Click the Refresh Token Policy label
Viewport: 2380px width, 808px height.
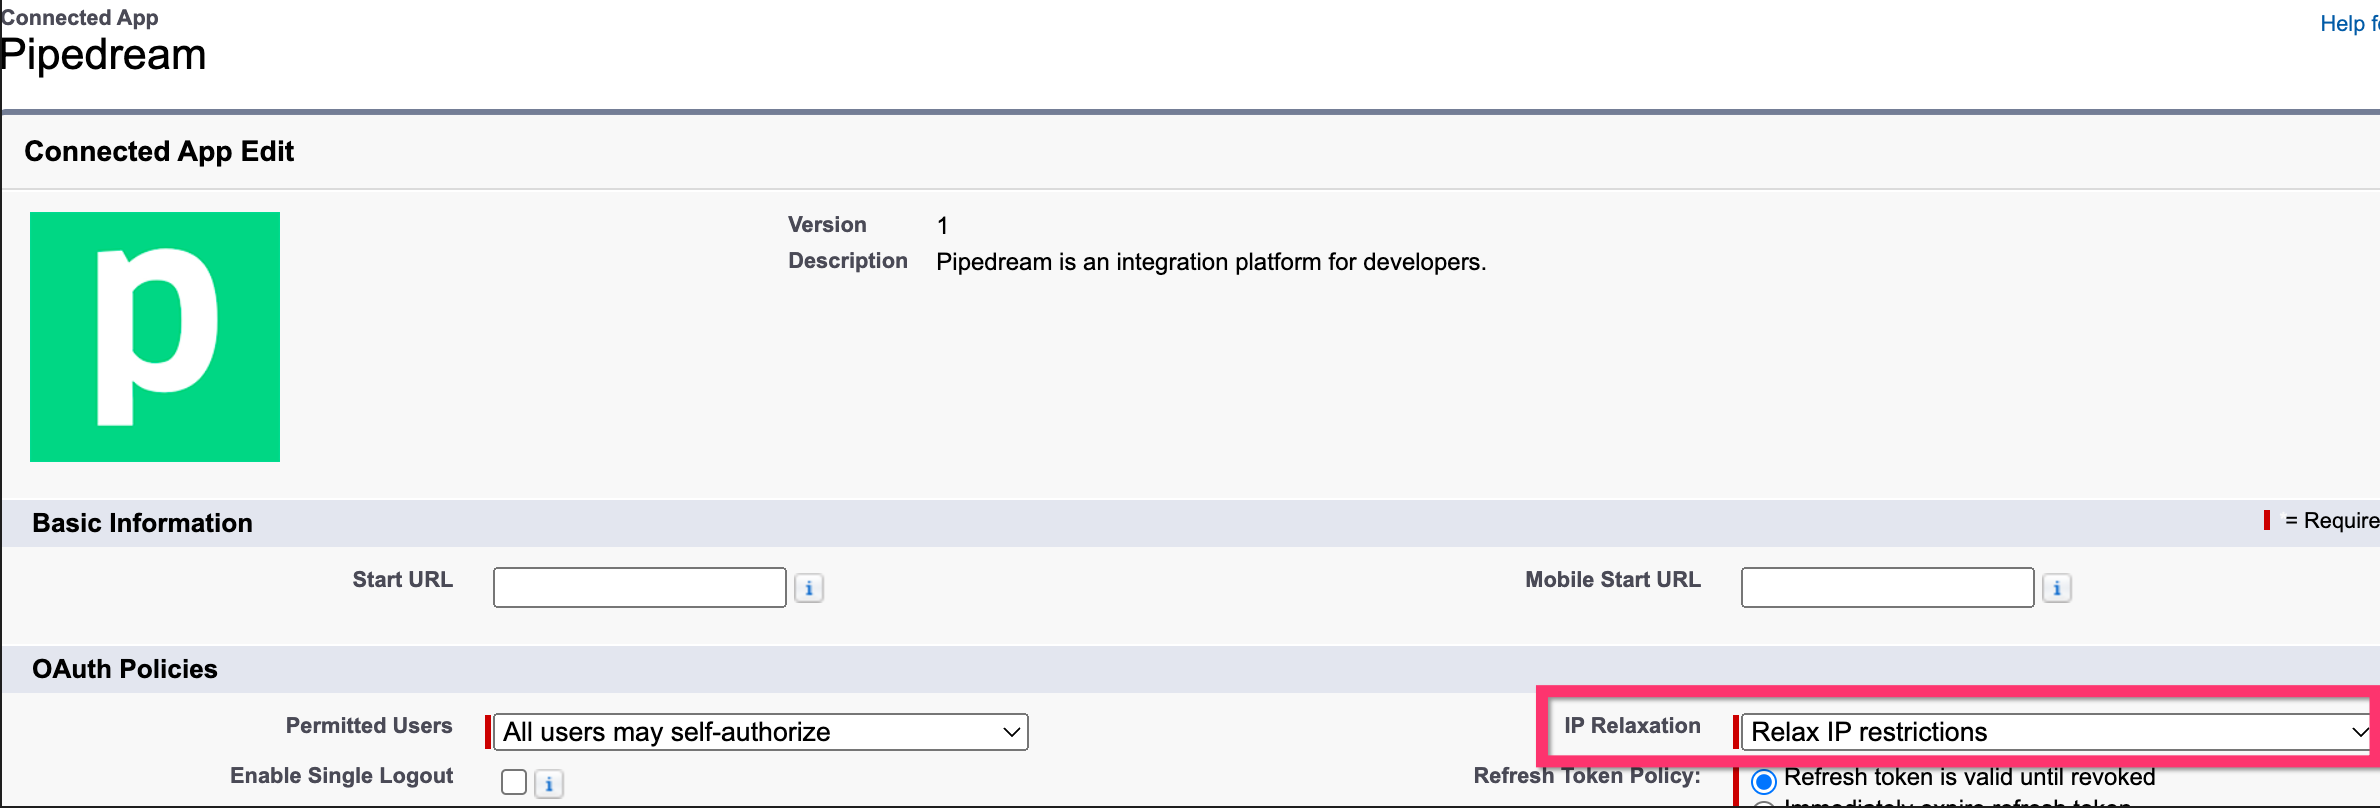(x=1587, y=776)
